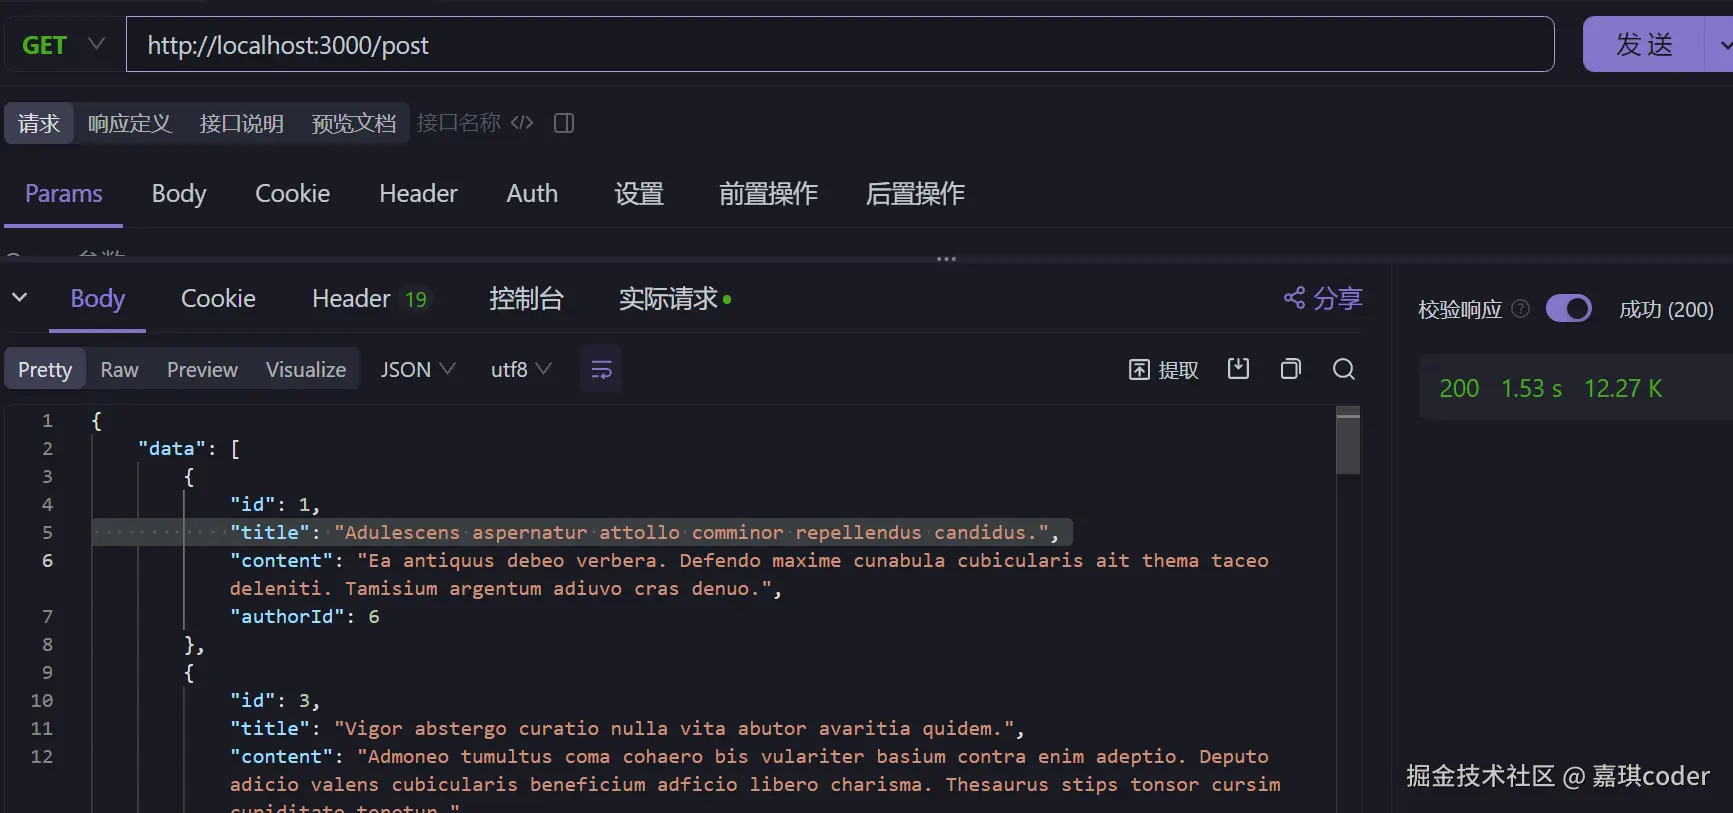1733x813 pixels.
Task: Switch to Raw view mode
Action: (x=119, y=370)
